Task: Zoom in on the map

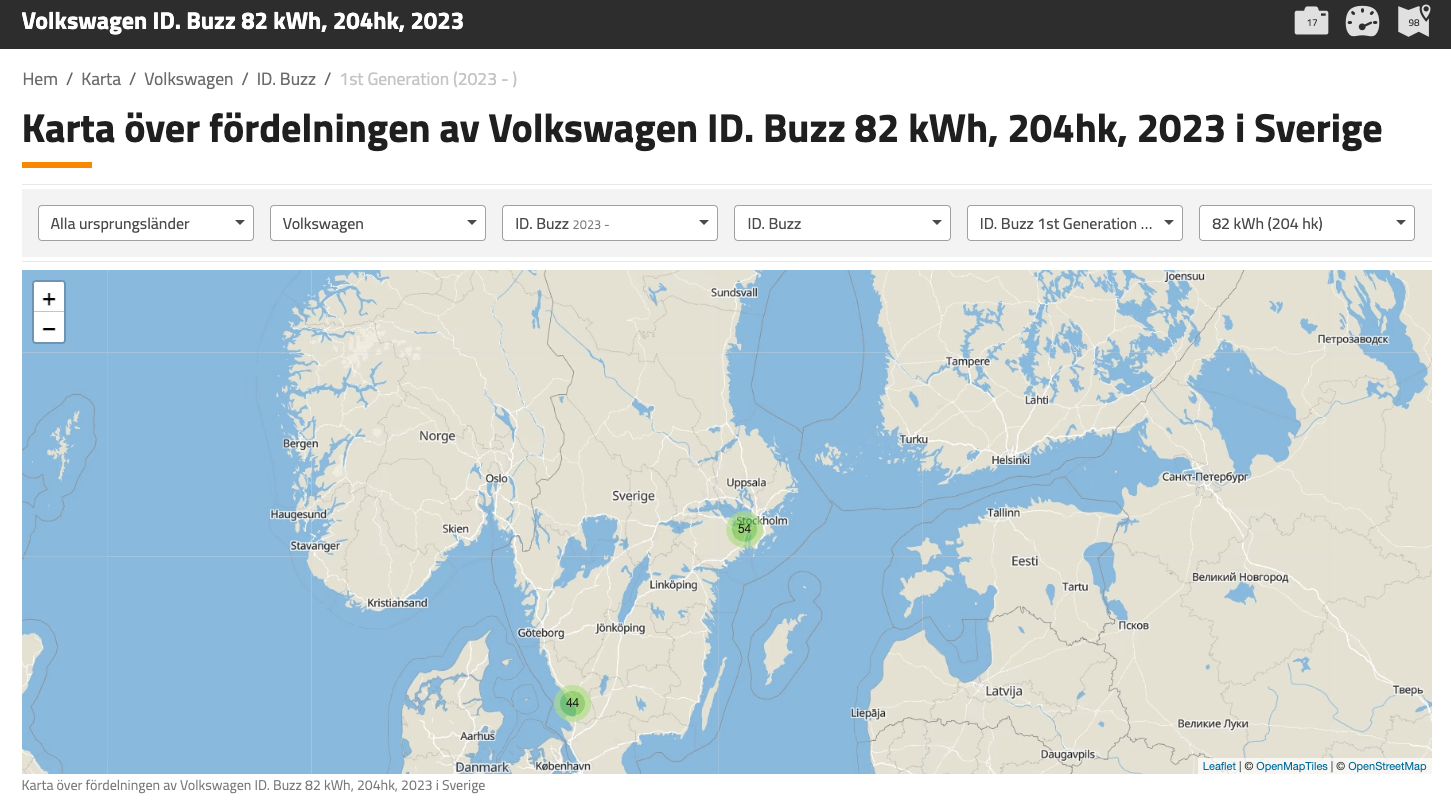Action: tap(49, 298)
